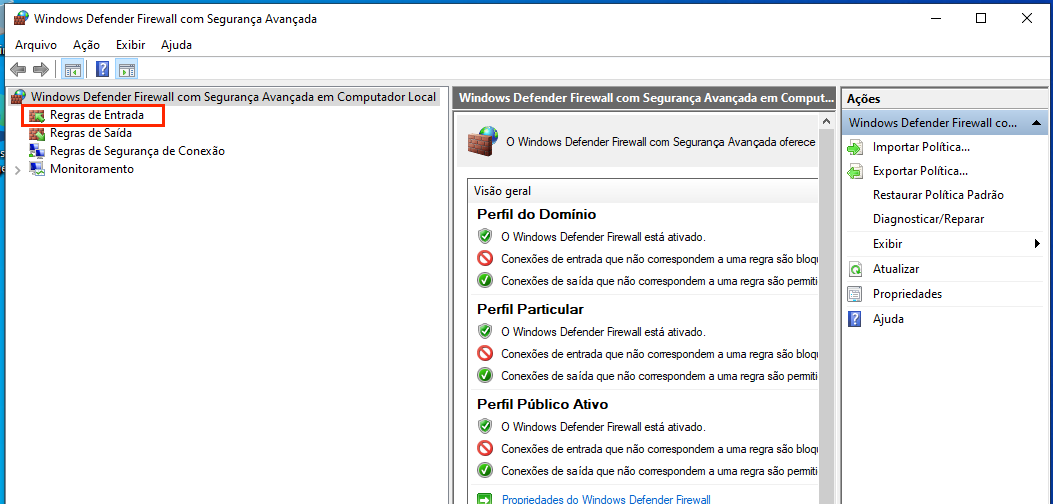The width and height of the screenshot is (1053, 504).
Task: Click Diagnosticar/Reparar action
Action: [x=928, y=219]
